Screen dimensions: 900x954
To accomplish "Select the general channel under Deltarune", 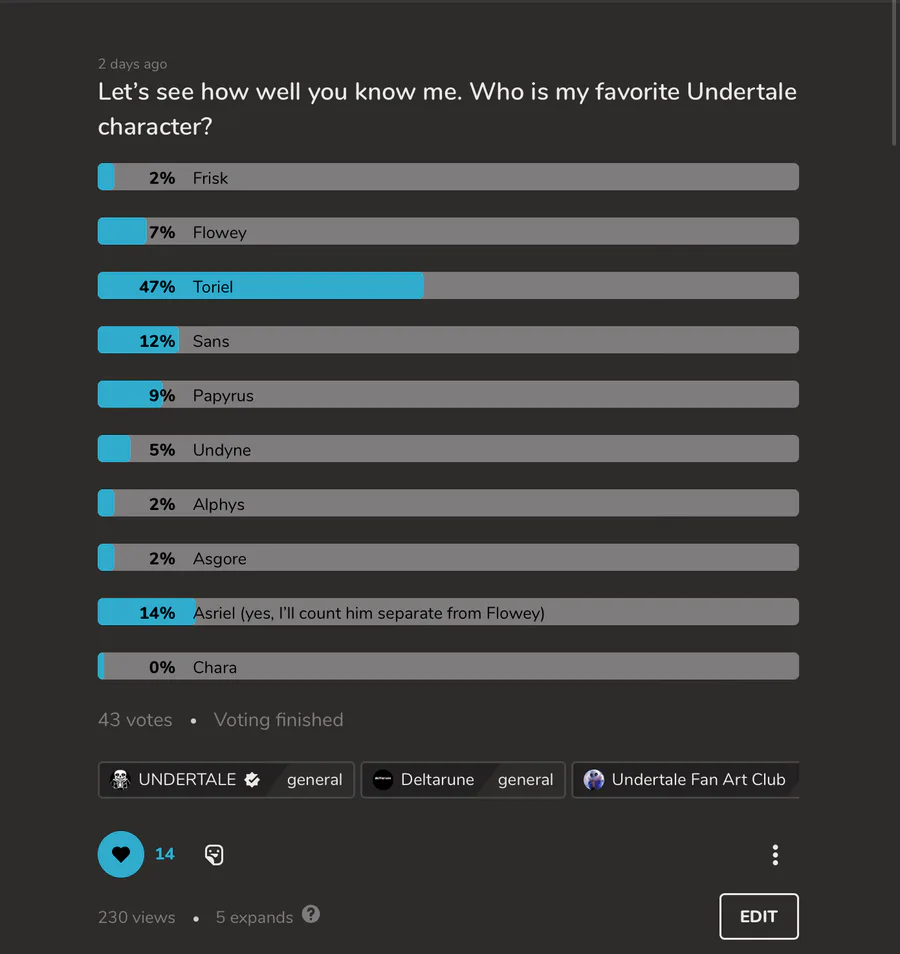I will [x=525, y=779].
